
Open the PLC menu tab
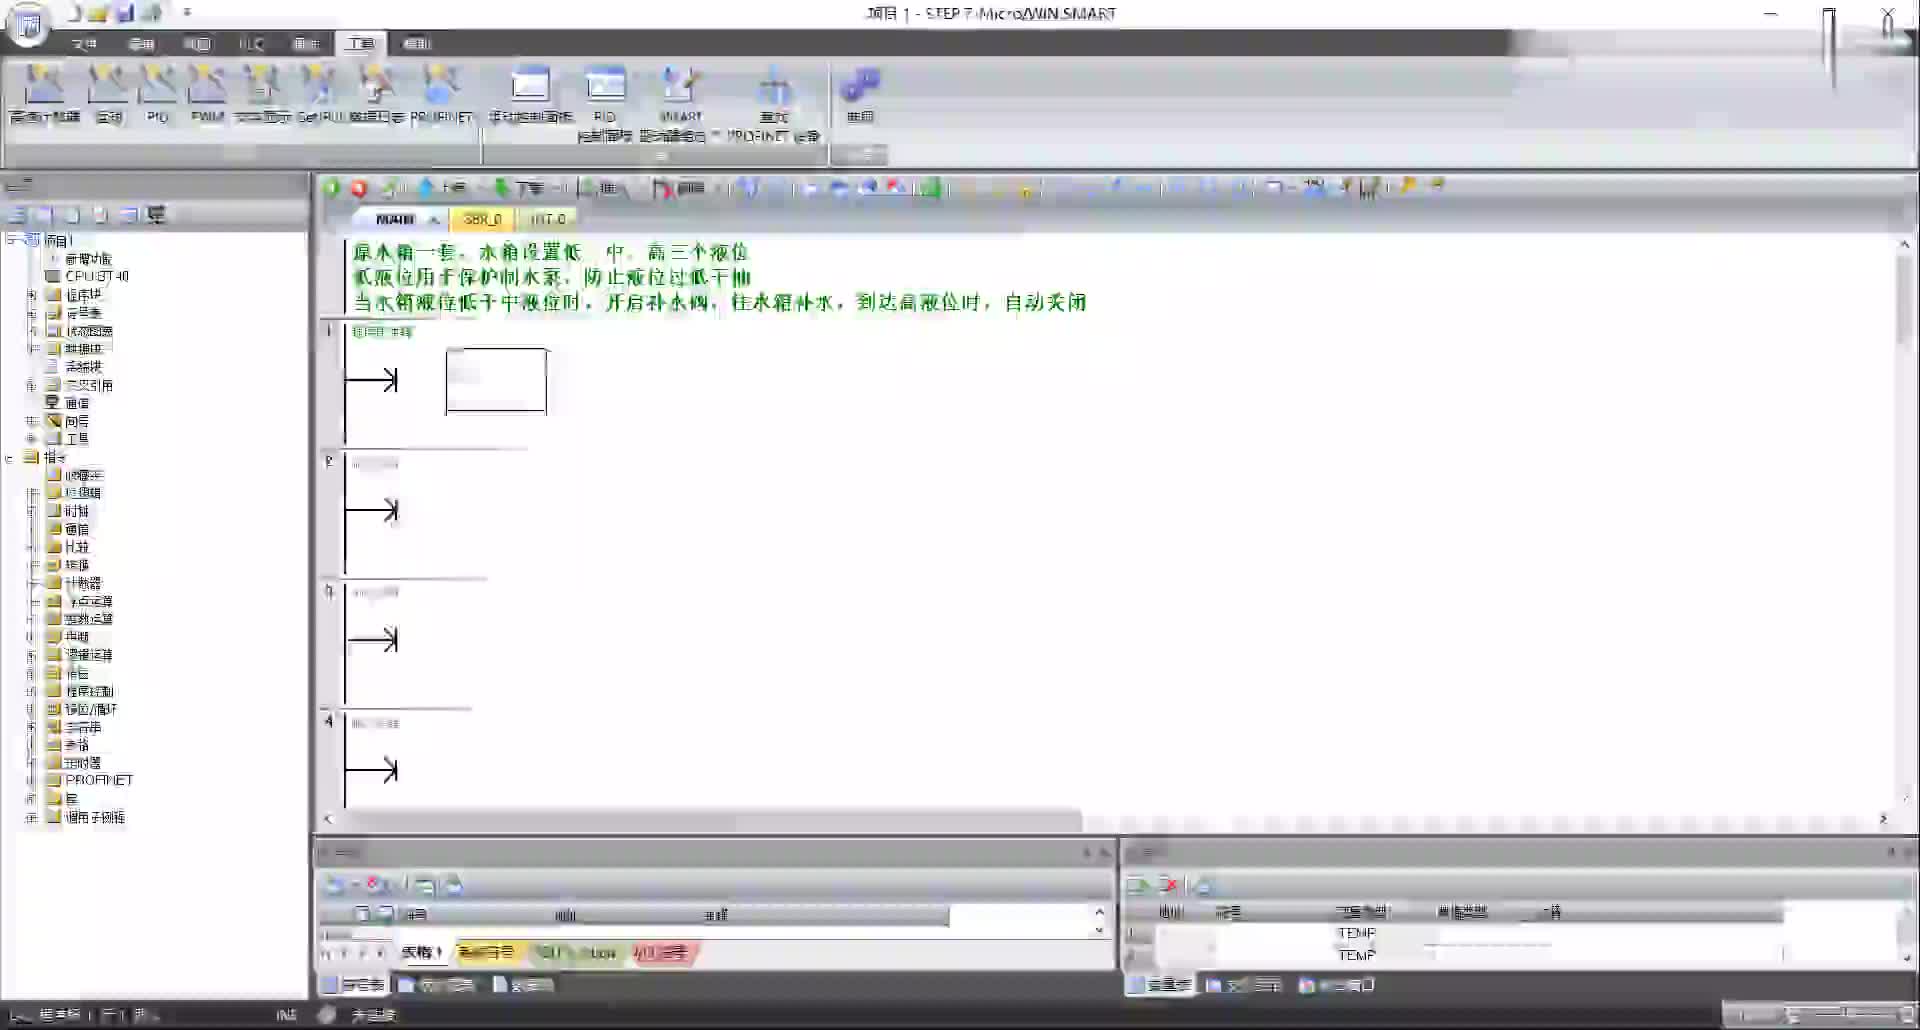pos(251,44)
